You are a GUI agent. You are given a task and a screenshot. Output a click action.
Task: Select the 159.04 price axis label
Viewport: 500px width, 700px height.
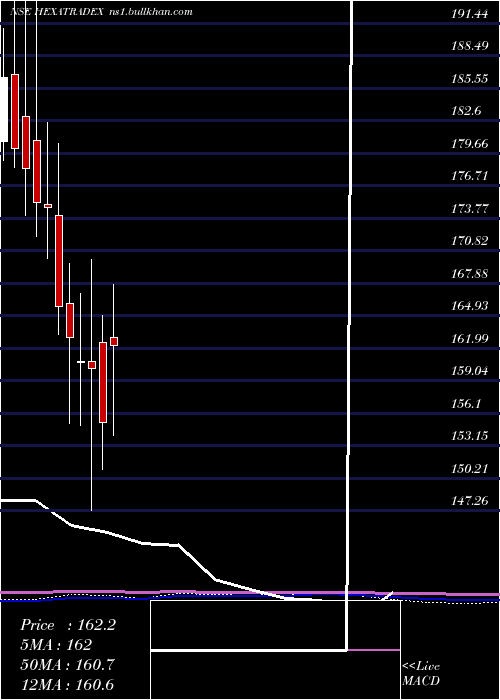coord(469,371)
